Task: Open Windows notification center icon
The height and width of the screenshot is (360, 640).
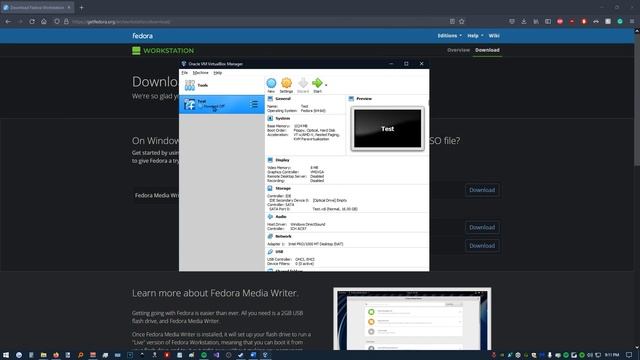Action: coord(629,355)
